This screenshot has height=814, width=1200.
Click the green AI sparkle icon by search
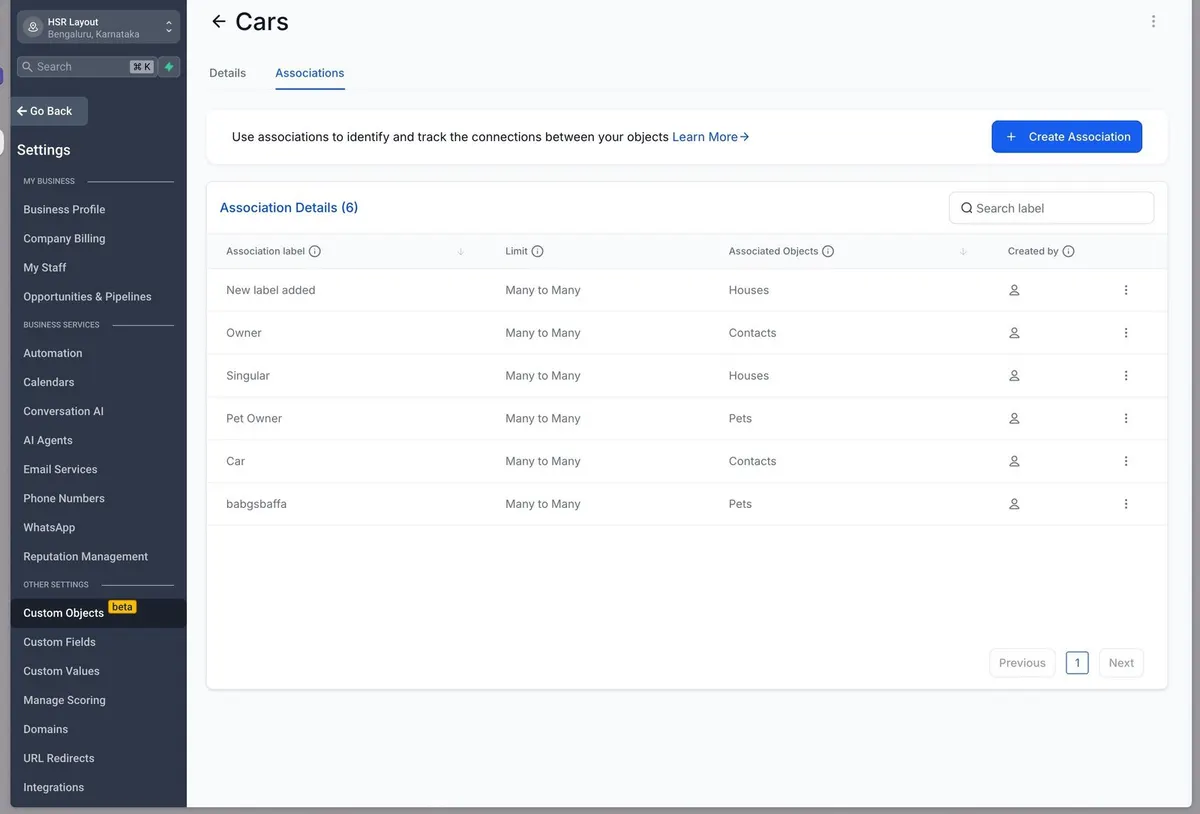pyautogui.click(x=169, y=67)
